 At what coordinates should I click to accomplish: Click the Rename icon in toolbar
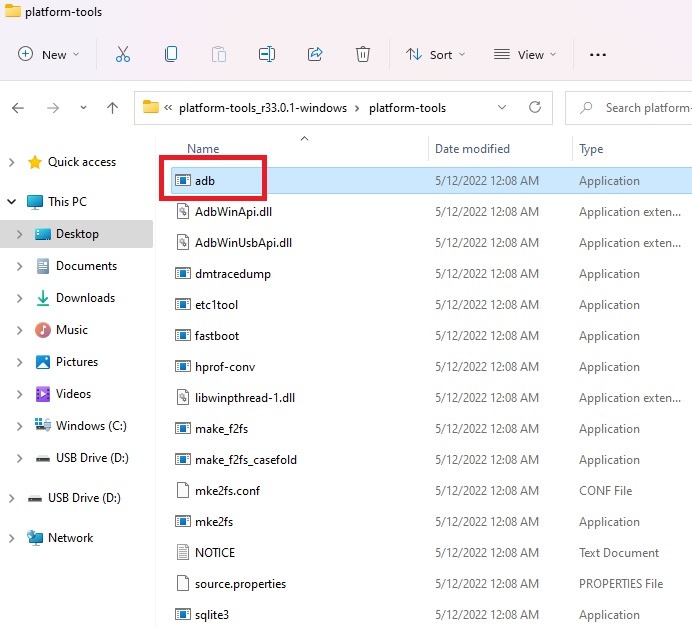click(267, 54)
